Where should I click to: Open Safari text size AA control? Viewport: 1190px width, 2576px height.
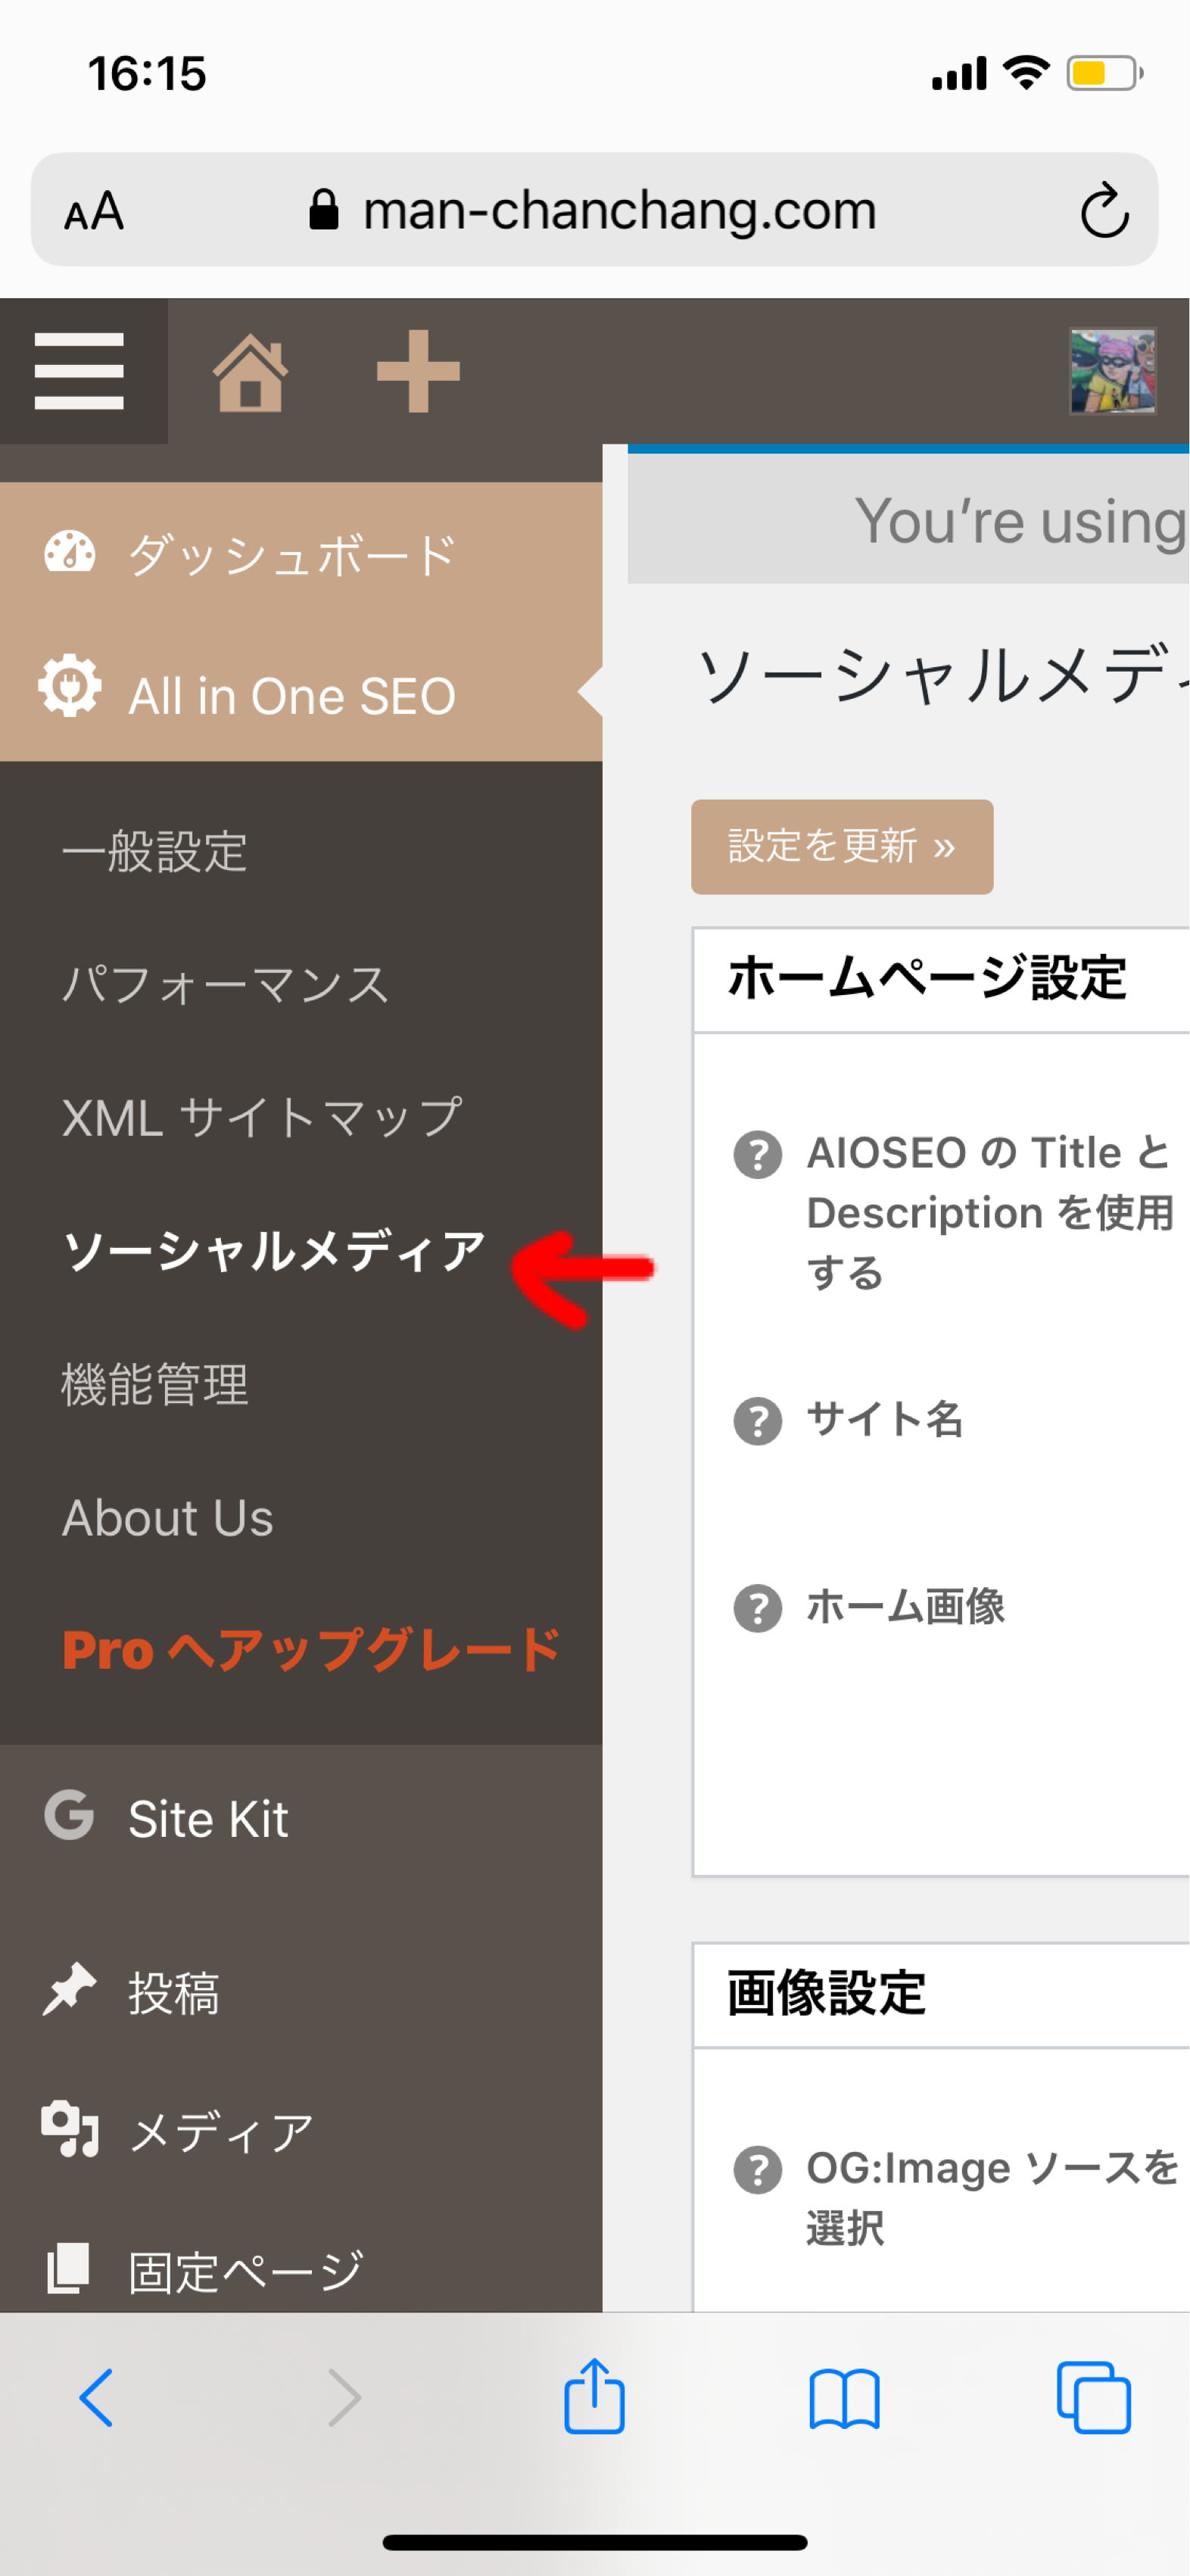(x=94, y=211)
